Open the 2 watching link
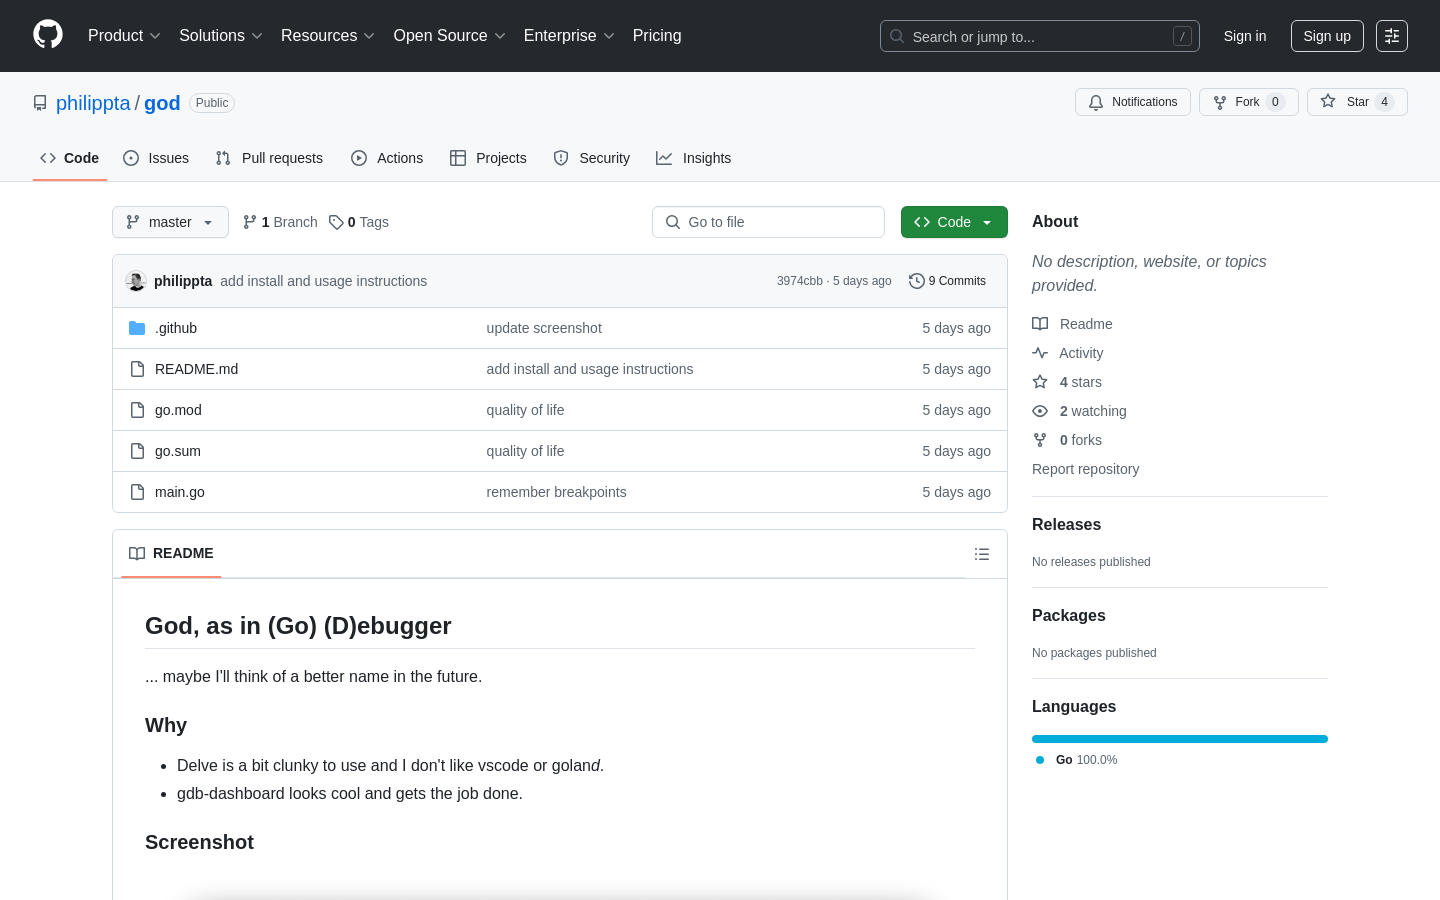This screenshot has height=900, width=1440. tap(1079, 411)
